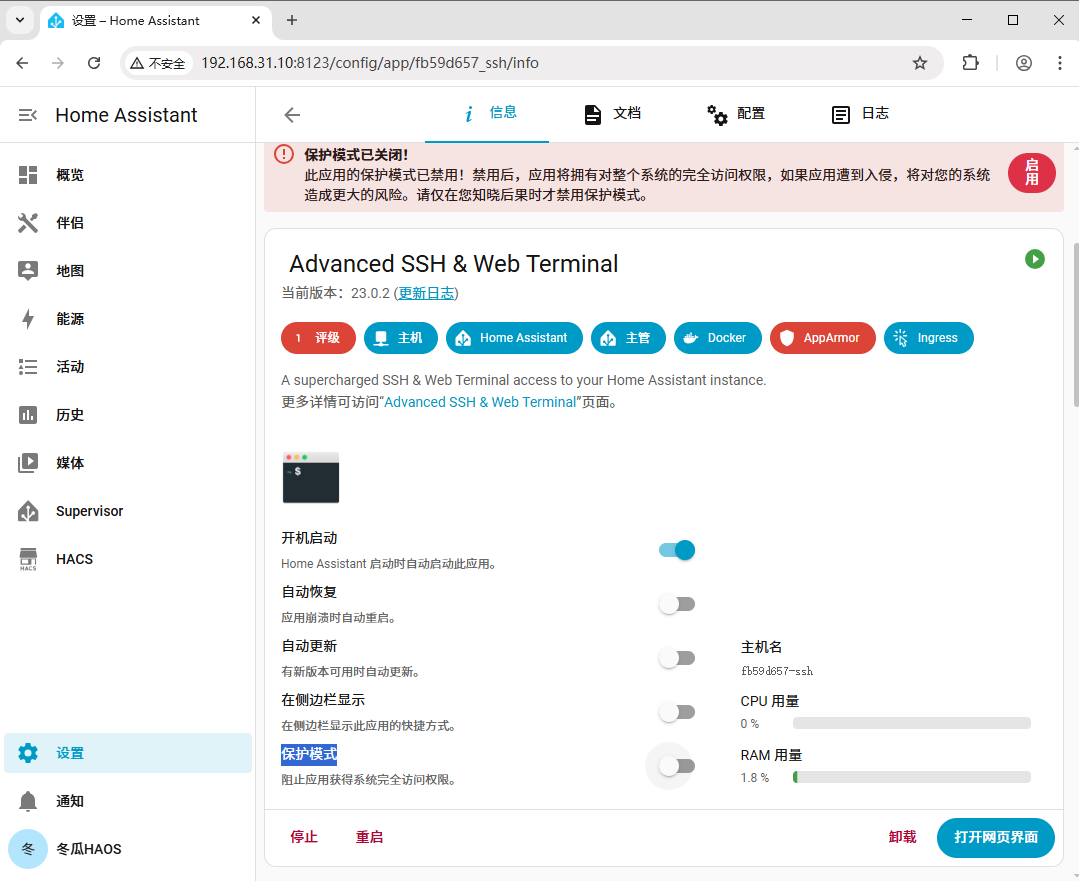Click the red warning icon in banner

284,154
